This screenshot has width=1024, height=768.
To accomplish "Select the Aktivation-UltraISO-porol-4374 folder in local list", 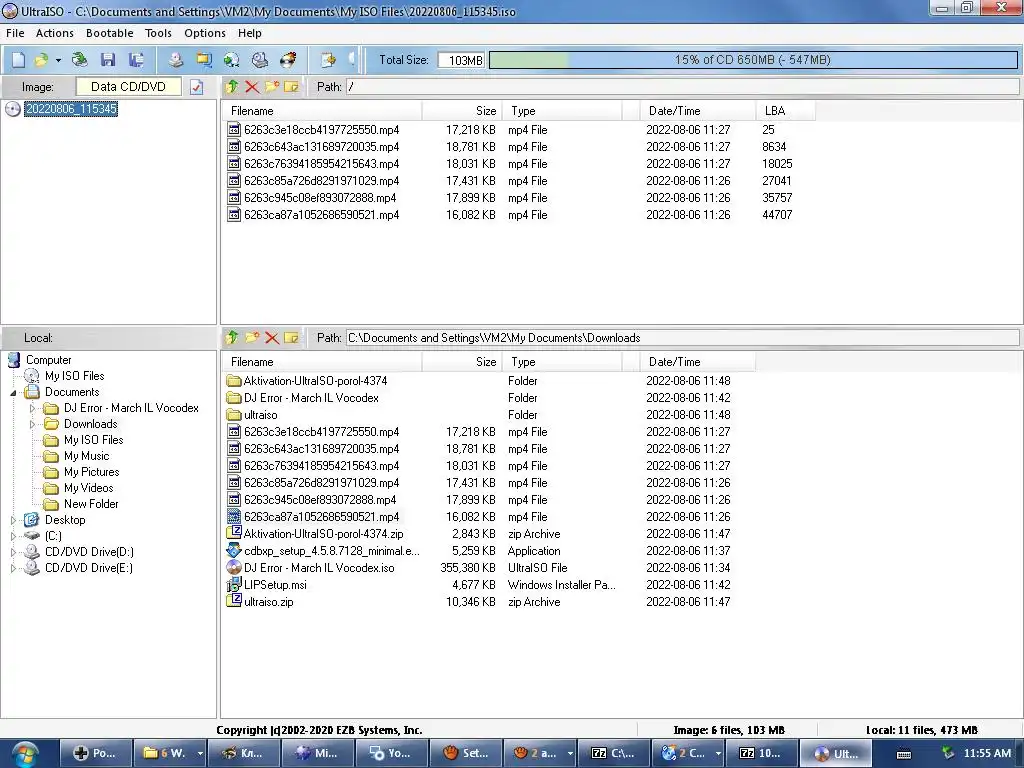I will pyautogui.click(x=315, y=381).
